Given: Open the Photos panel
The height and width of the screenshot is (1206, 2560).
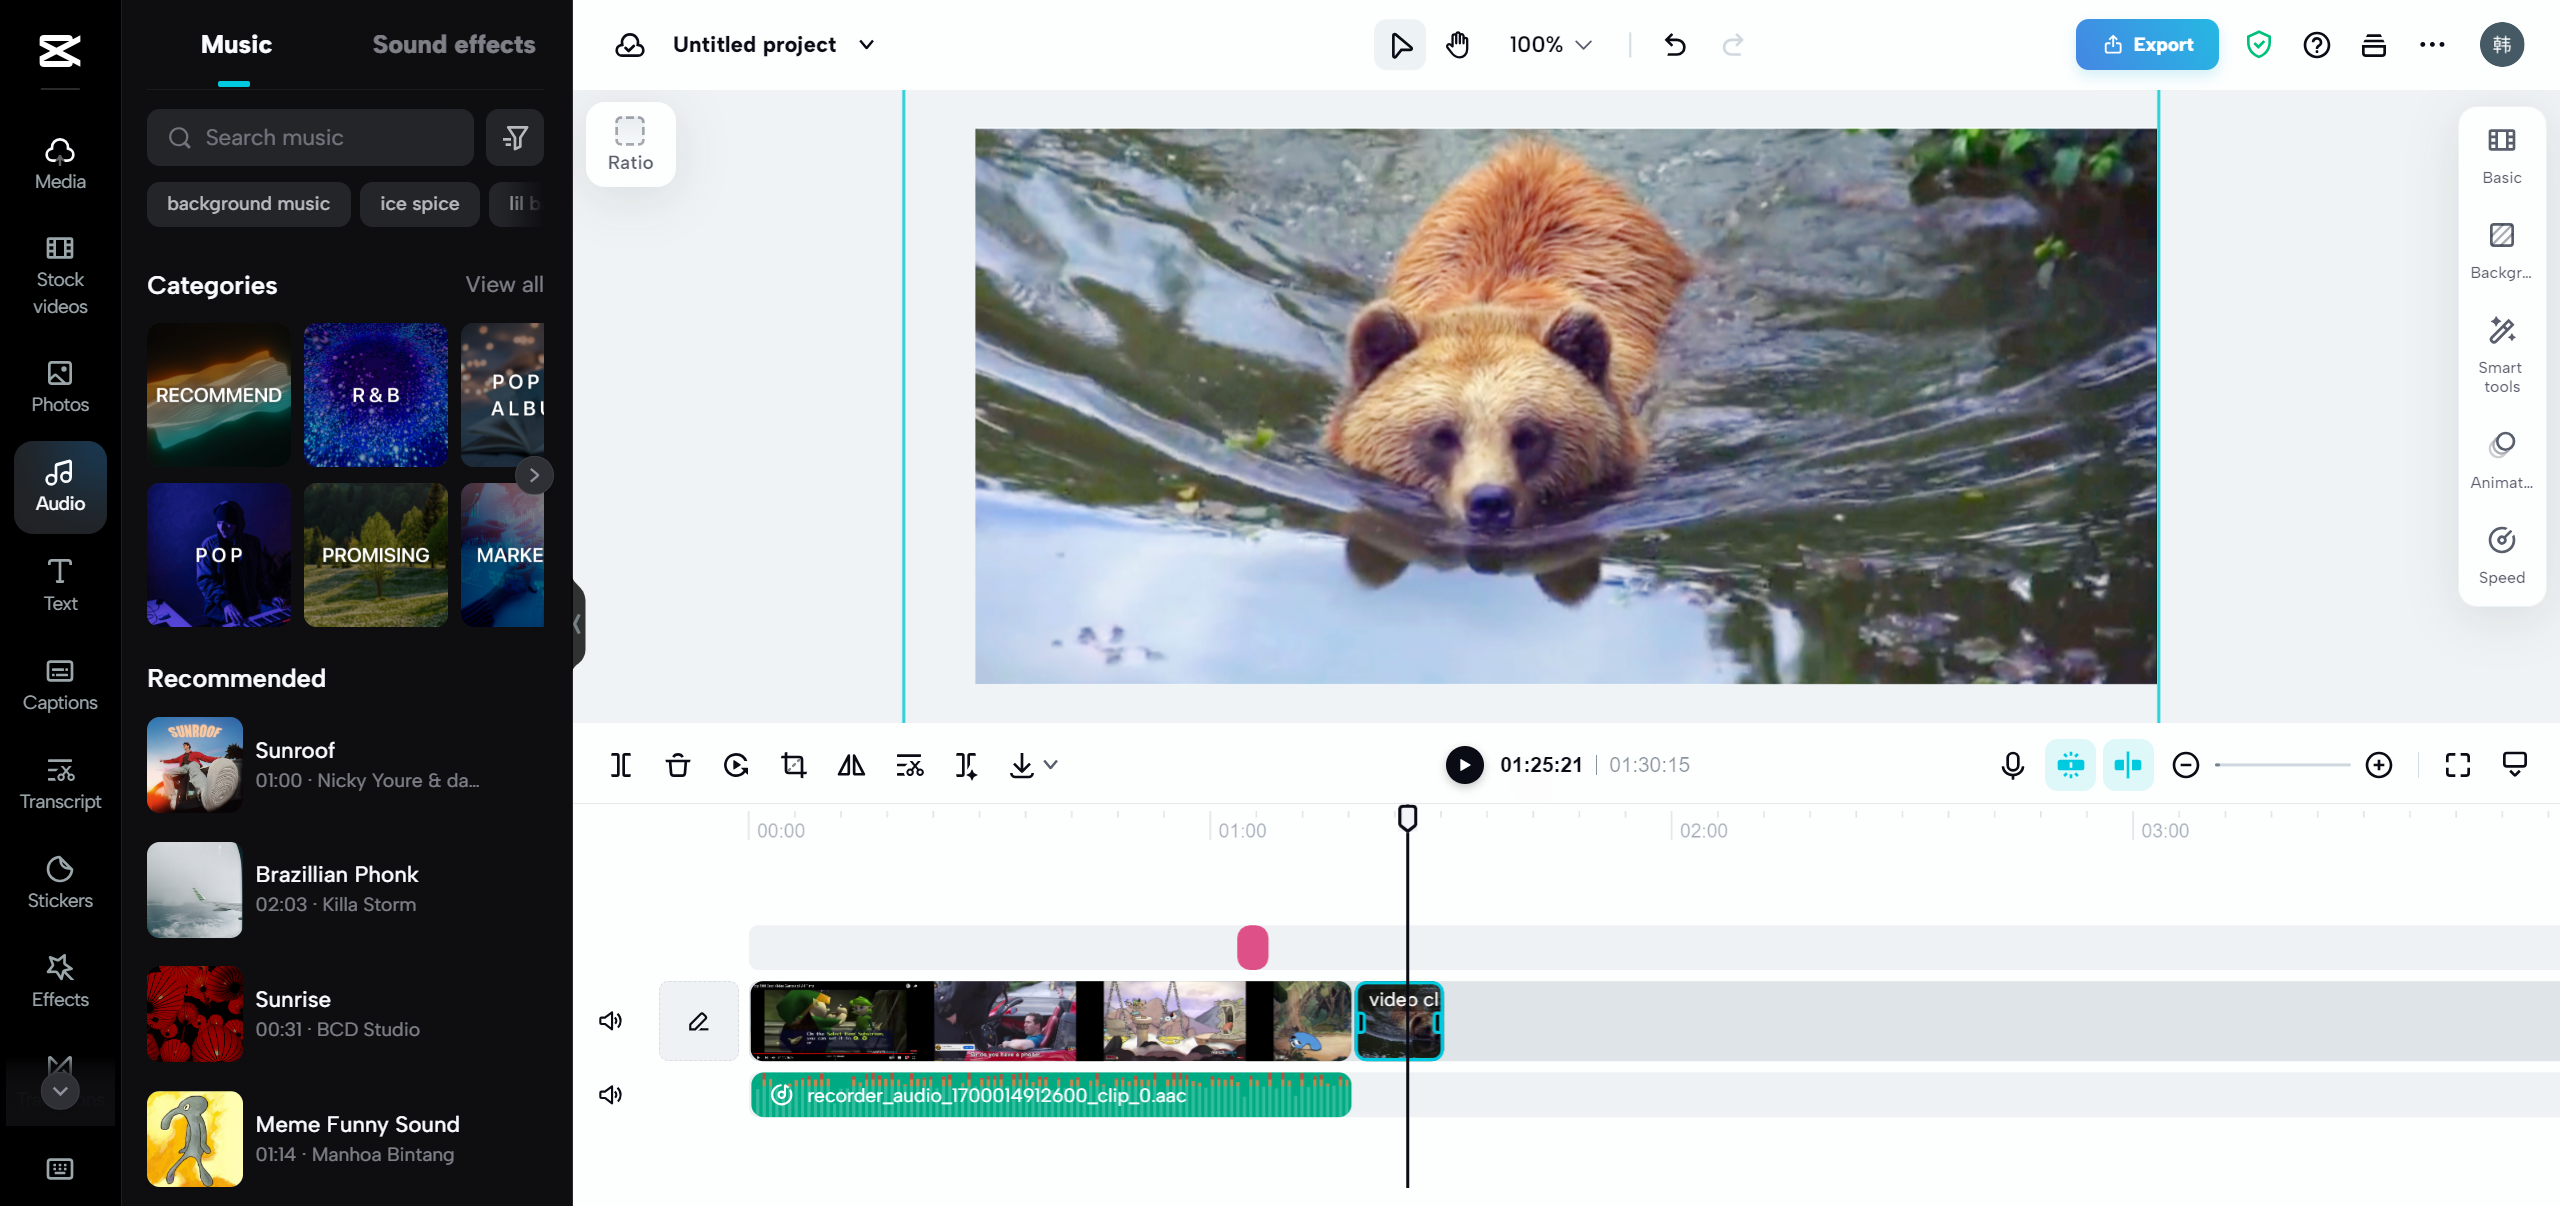Looking at the screenshot, I should click(x=60, y=387).
